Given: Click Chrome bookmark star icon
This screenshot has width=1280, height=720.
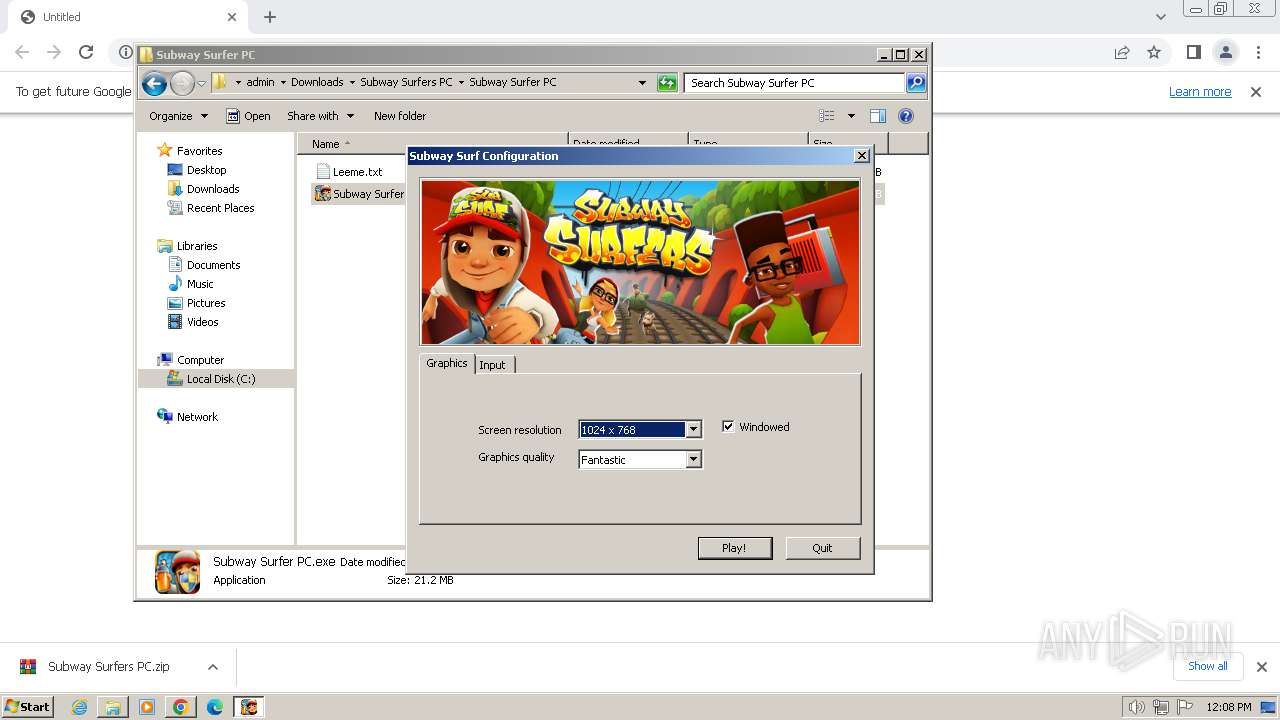Looking at the screenshot, I should (1154, 52).
